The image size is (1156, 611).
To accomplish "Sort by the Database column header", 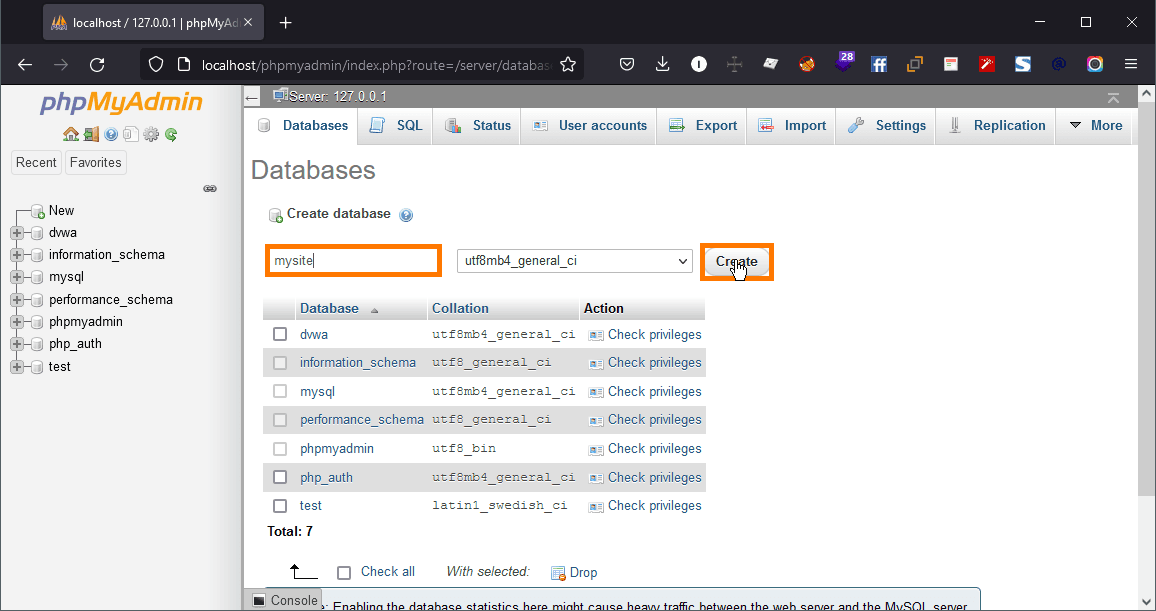I will 329,309.
